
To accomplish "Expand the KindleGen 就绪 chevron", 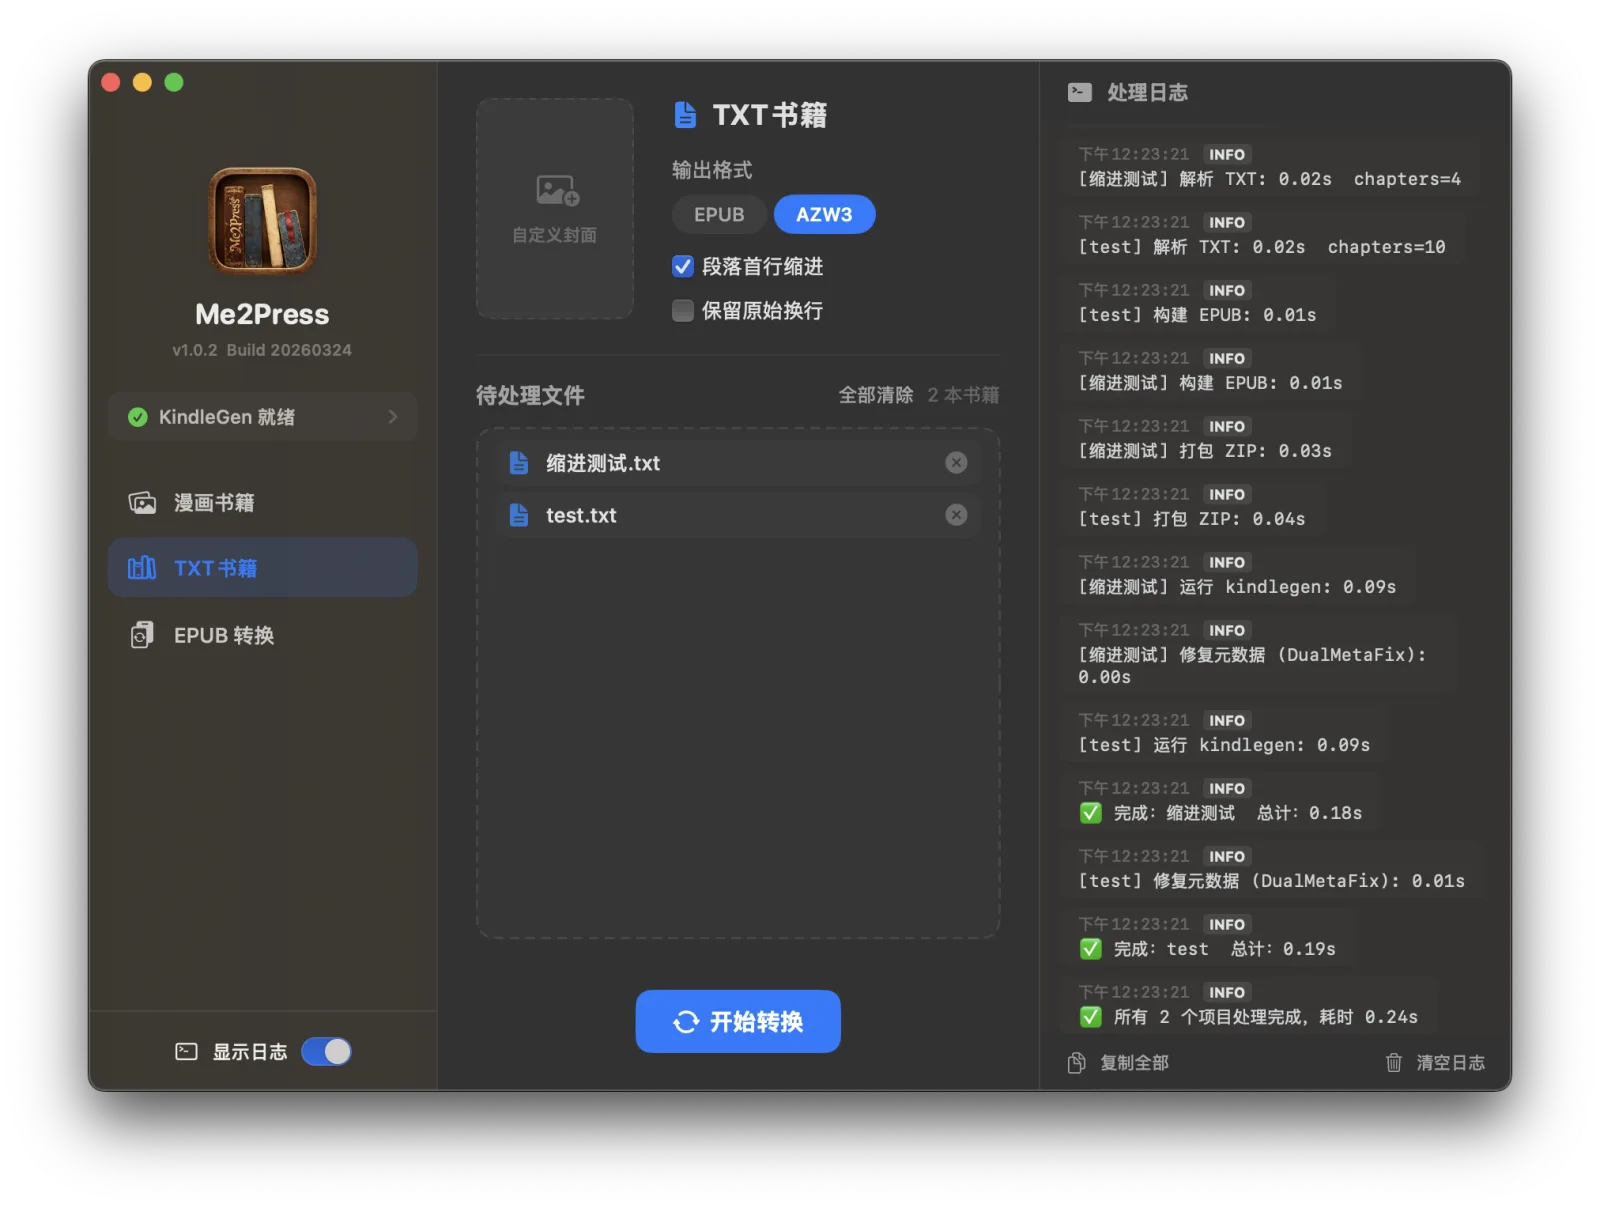I will (393, 417).
